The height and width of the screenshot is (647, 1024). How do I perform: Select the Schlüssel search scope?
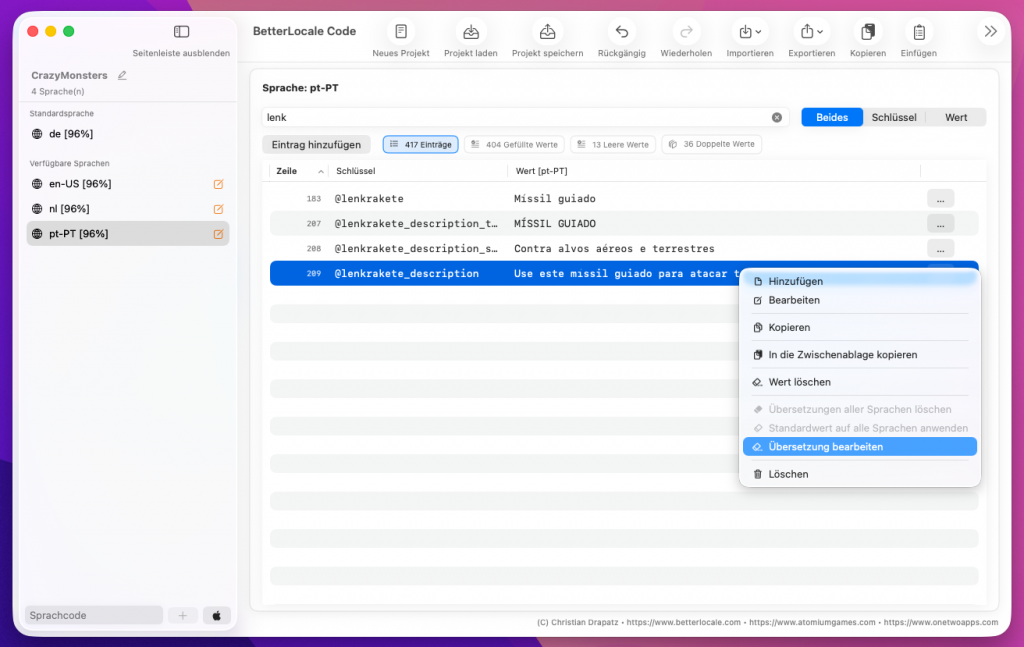click(x=893, y=117)
